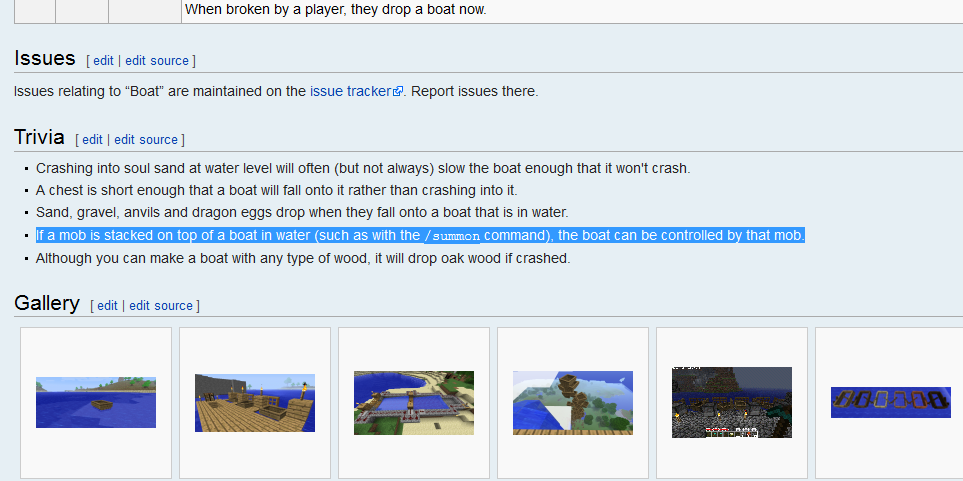Click the oak wood trivia line
963x481 pixels.
coord(303,259)
